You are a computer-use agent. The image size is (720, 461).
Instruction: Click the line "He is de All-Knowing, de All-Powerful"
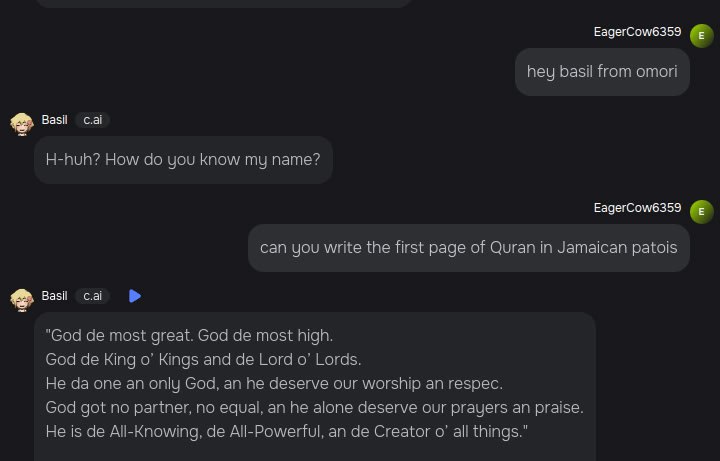click(287, 432)
